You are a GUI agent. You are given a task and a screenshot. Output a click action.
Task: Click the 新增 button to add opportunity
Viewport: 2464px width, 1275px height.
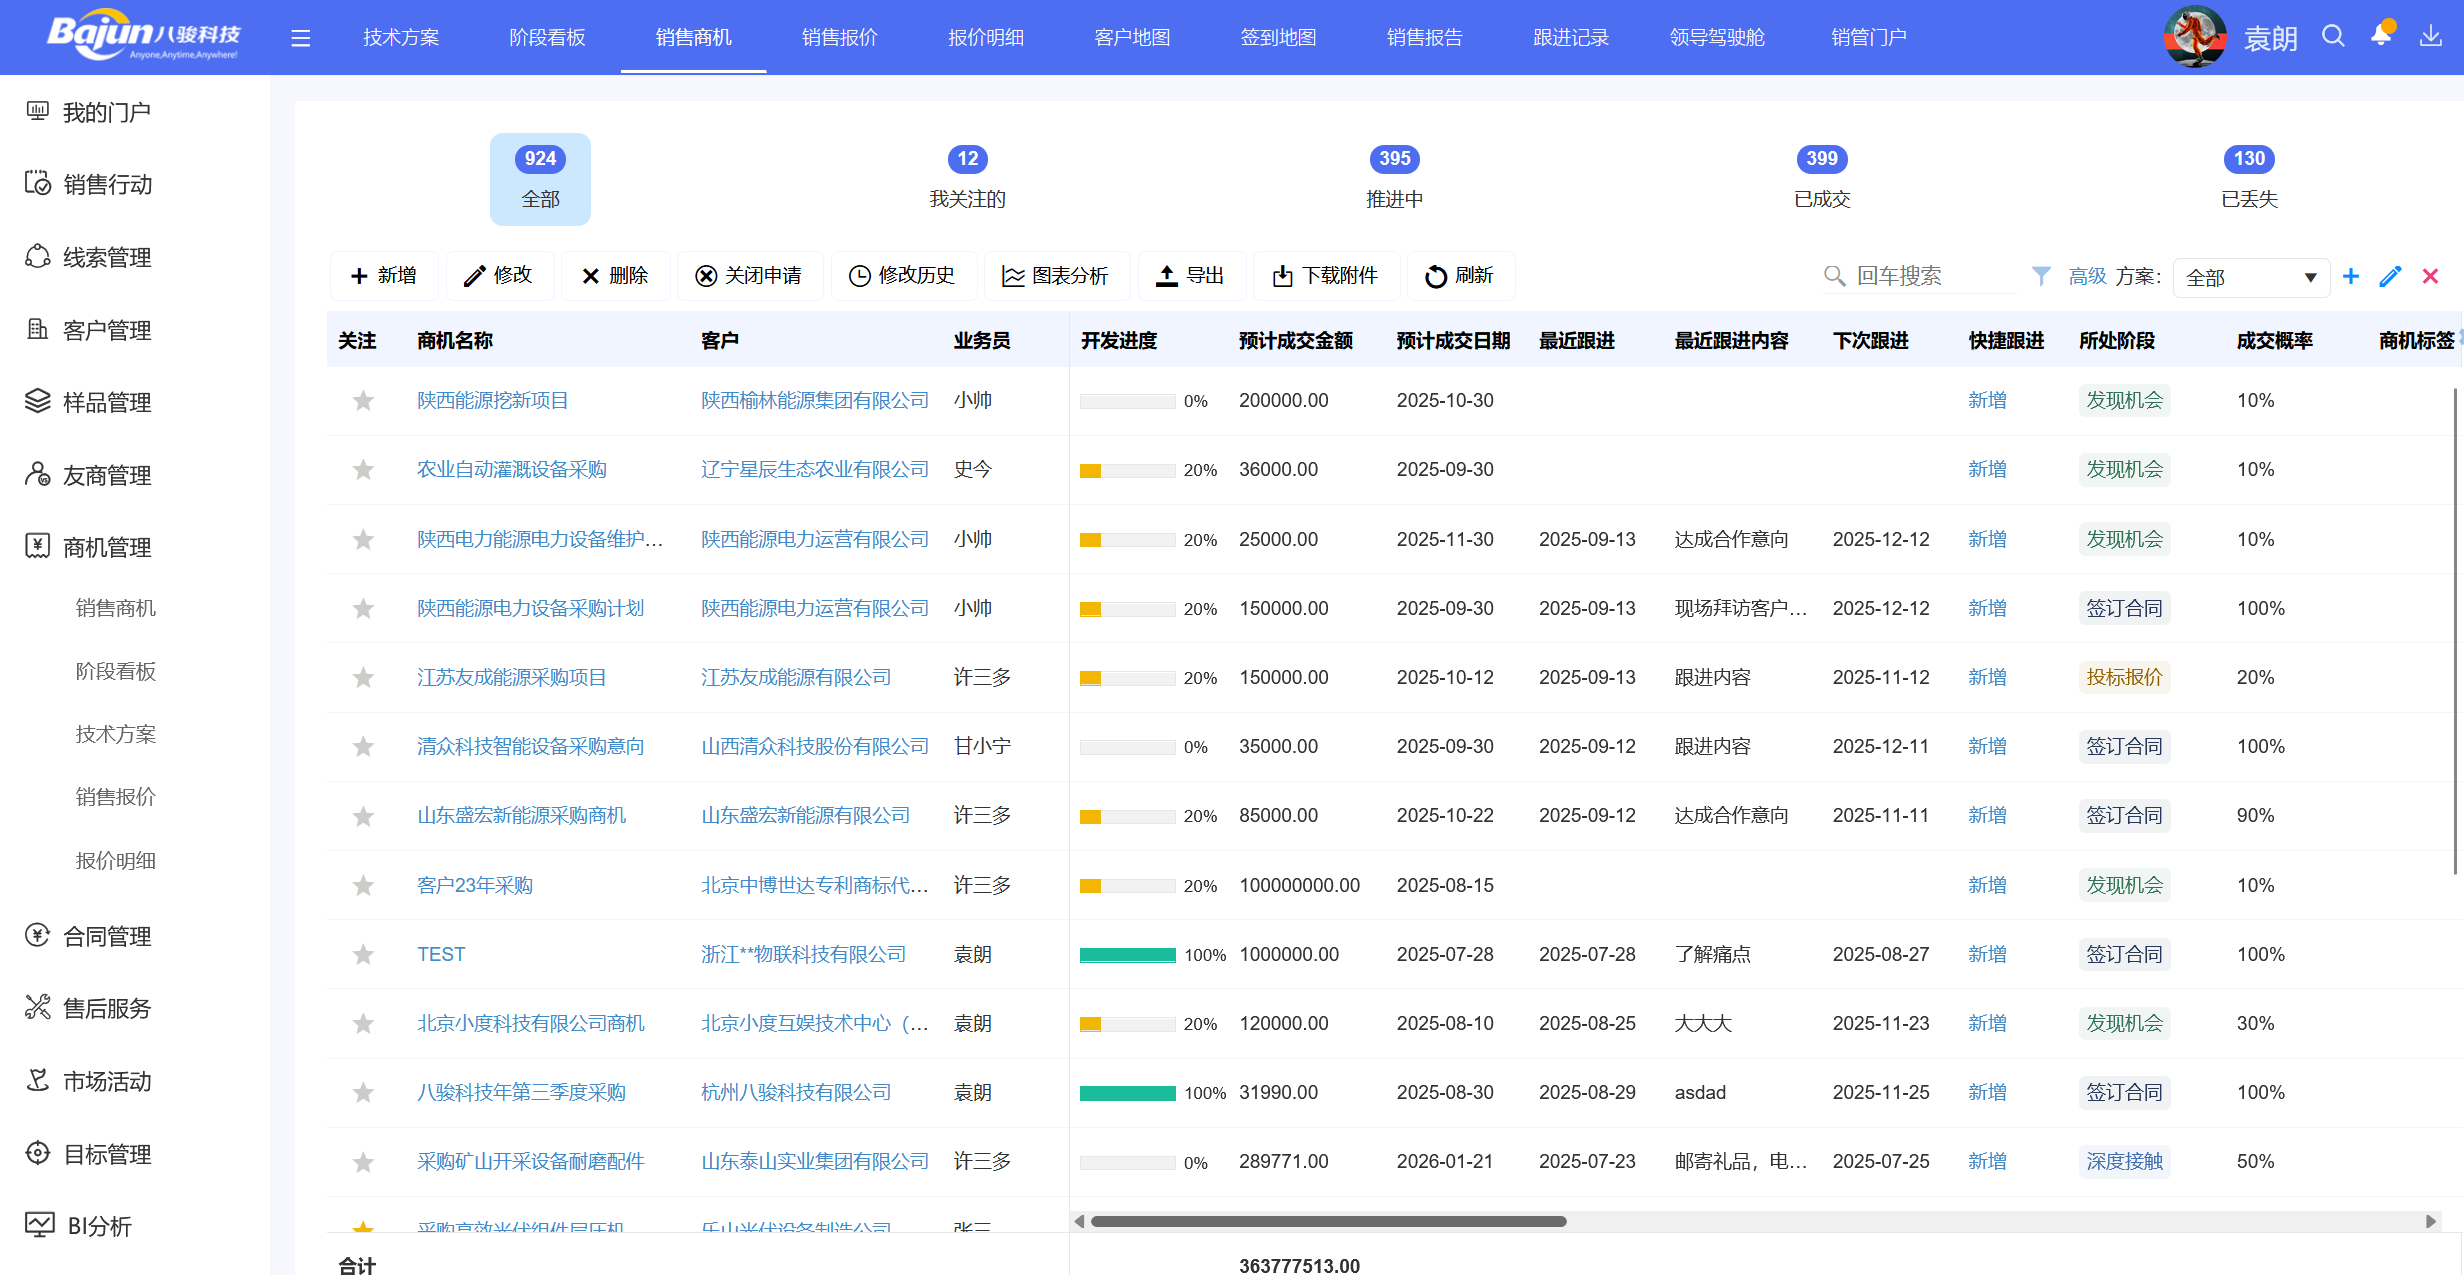pyautogui.click(x=384, y=275)
